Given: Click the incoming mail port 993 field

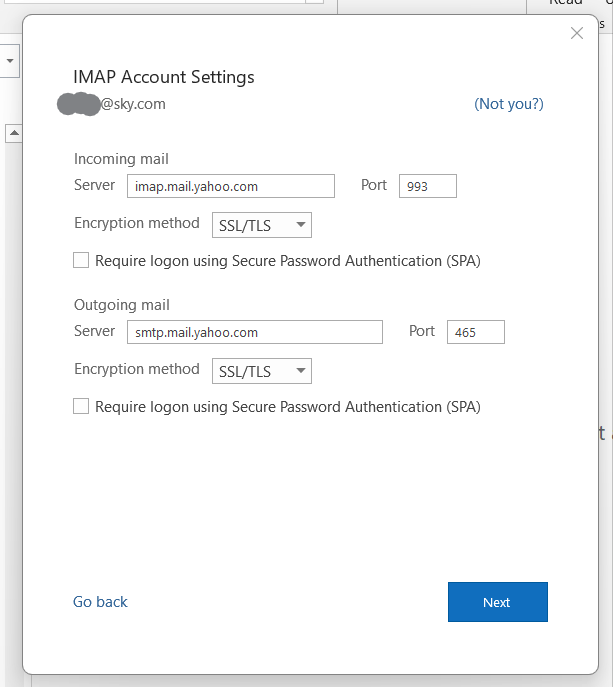Looking at the screenshot, I should pos(428,186).
